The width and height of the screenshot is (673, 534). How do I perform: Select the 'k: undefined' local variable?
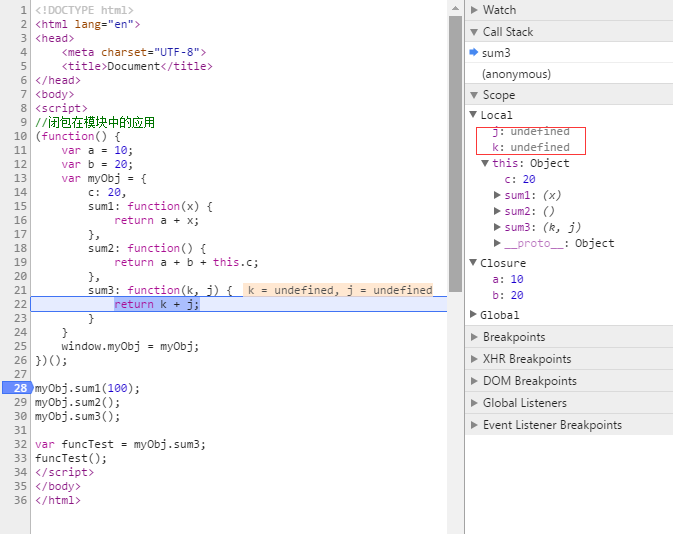click(531, 147)
